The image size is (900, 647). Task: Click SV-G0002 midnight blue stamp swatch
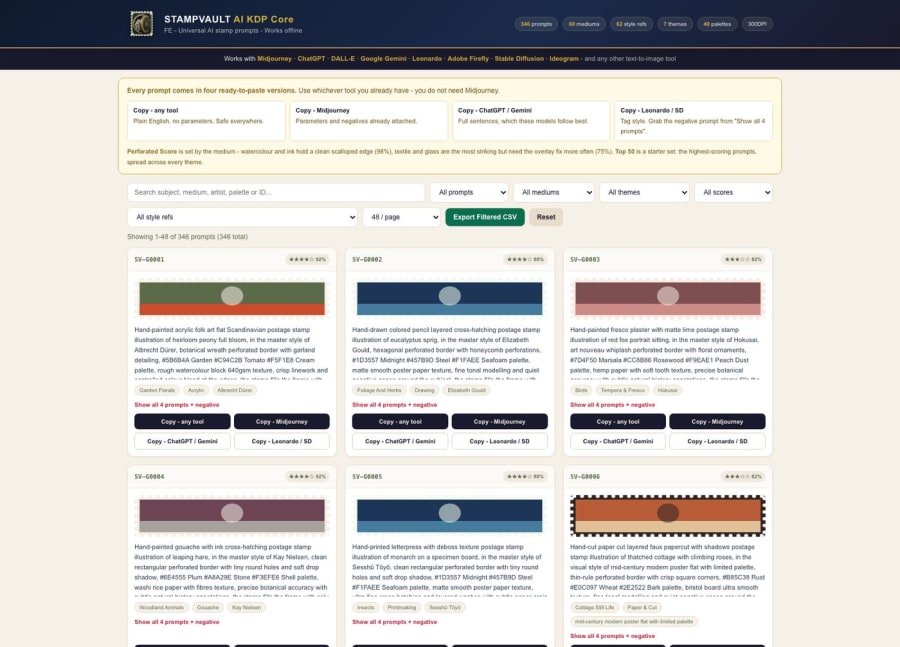click(x=449, y=298)
